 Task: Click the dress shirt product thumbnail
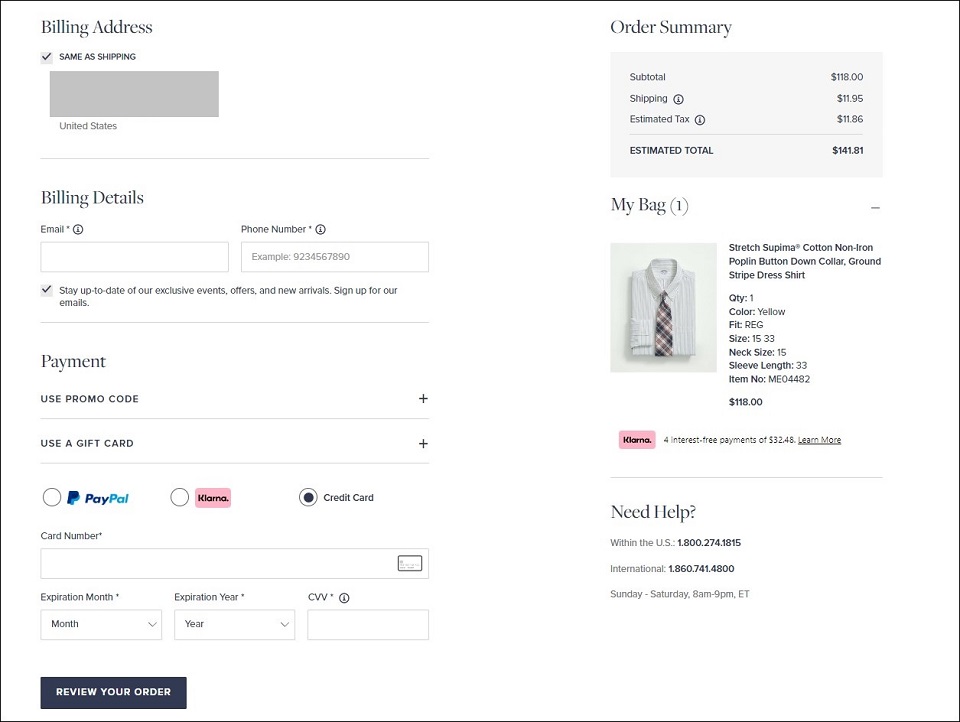[x=663, y=308]
